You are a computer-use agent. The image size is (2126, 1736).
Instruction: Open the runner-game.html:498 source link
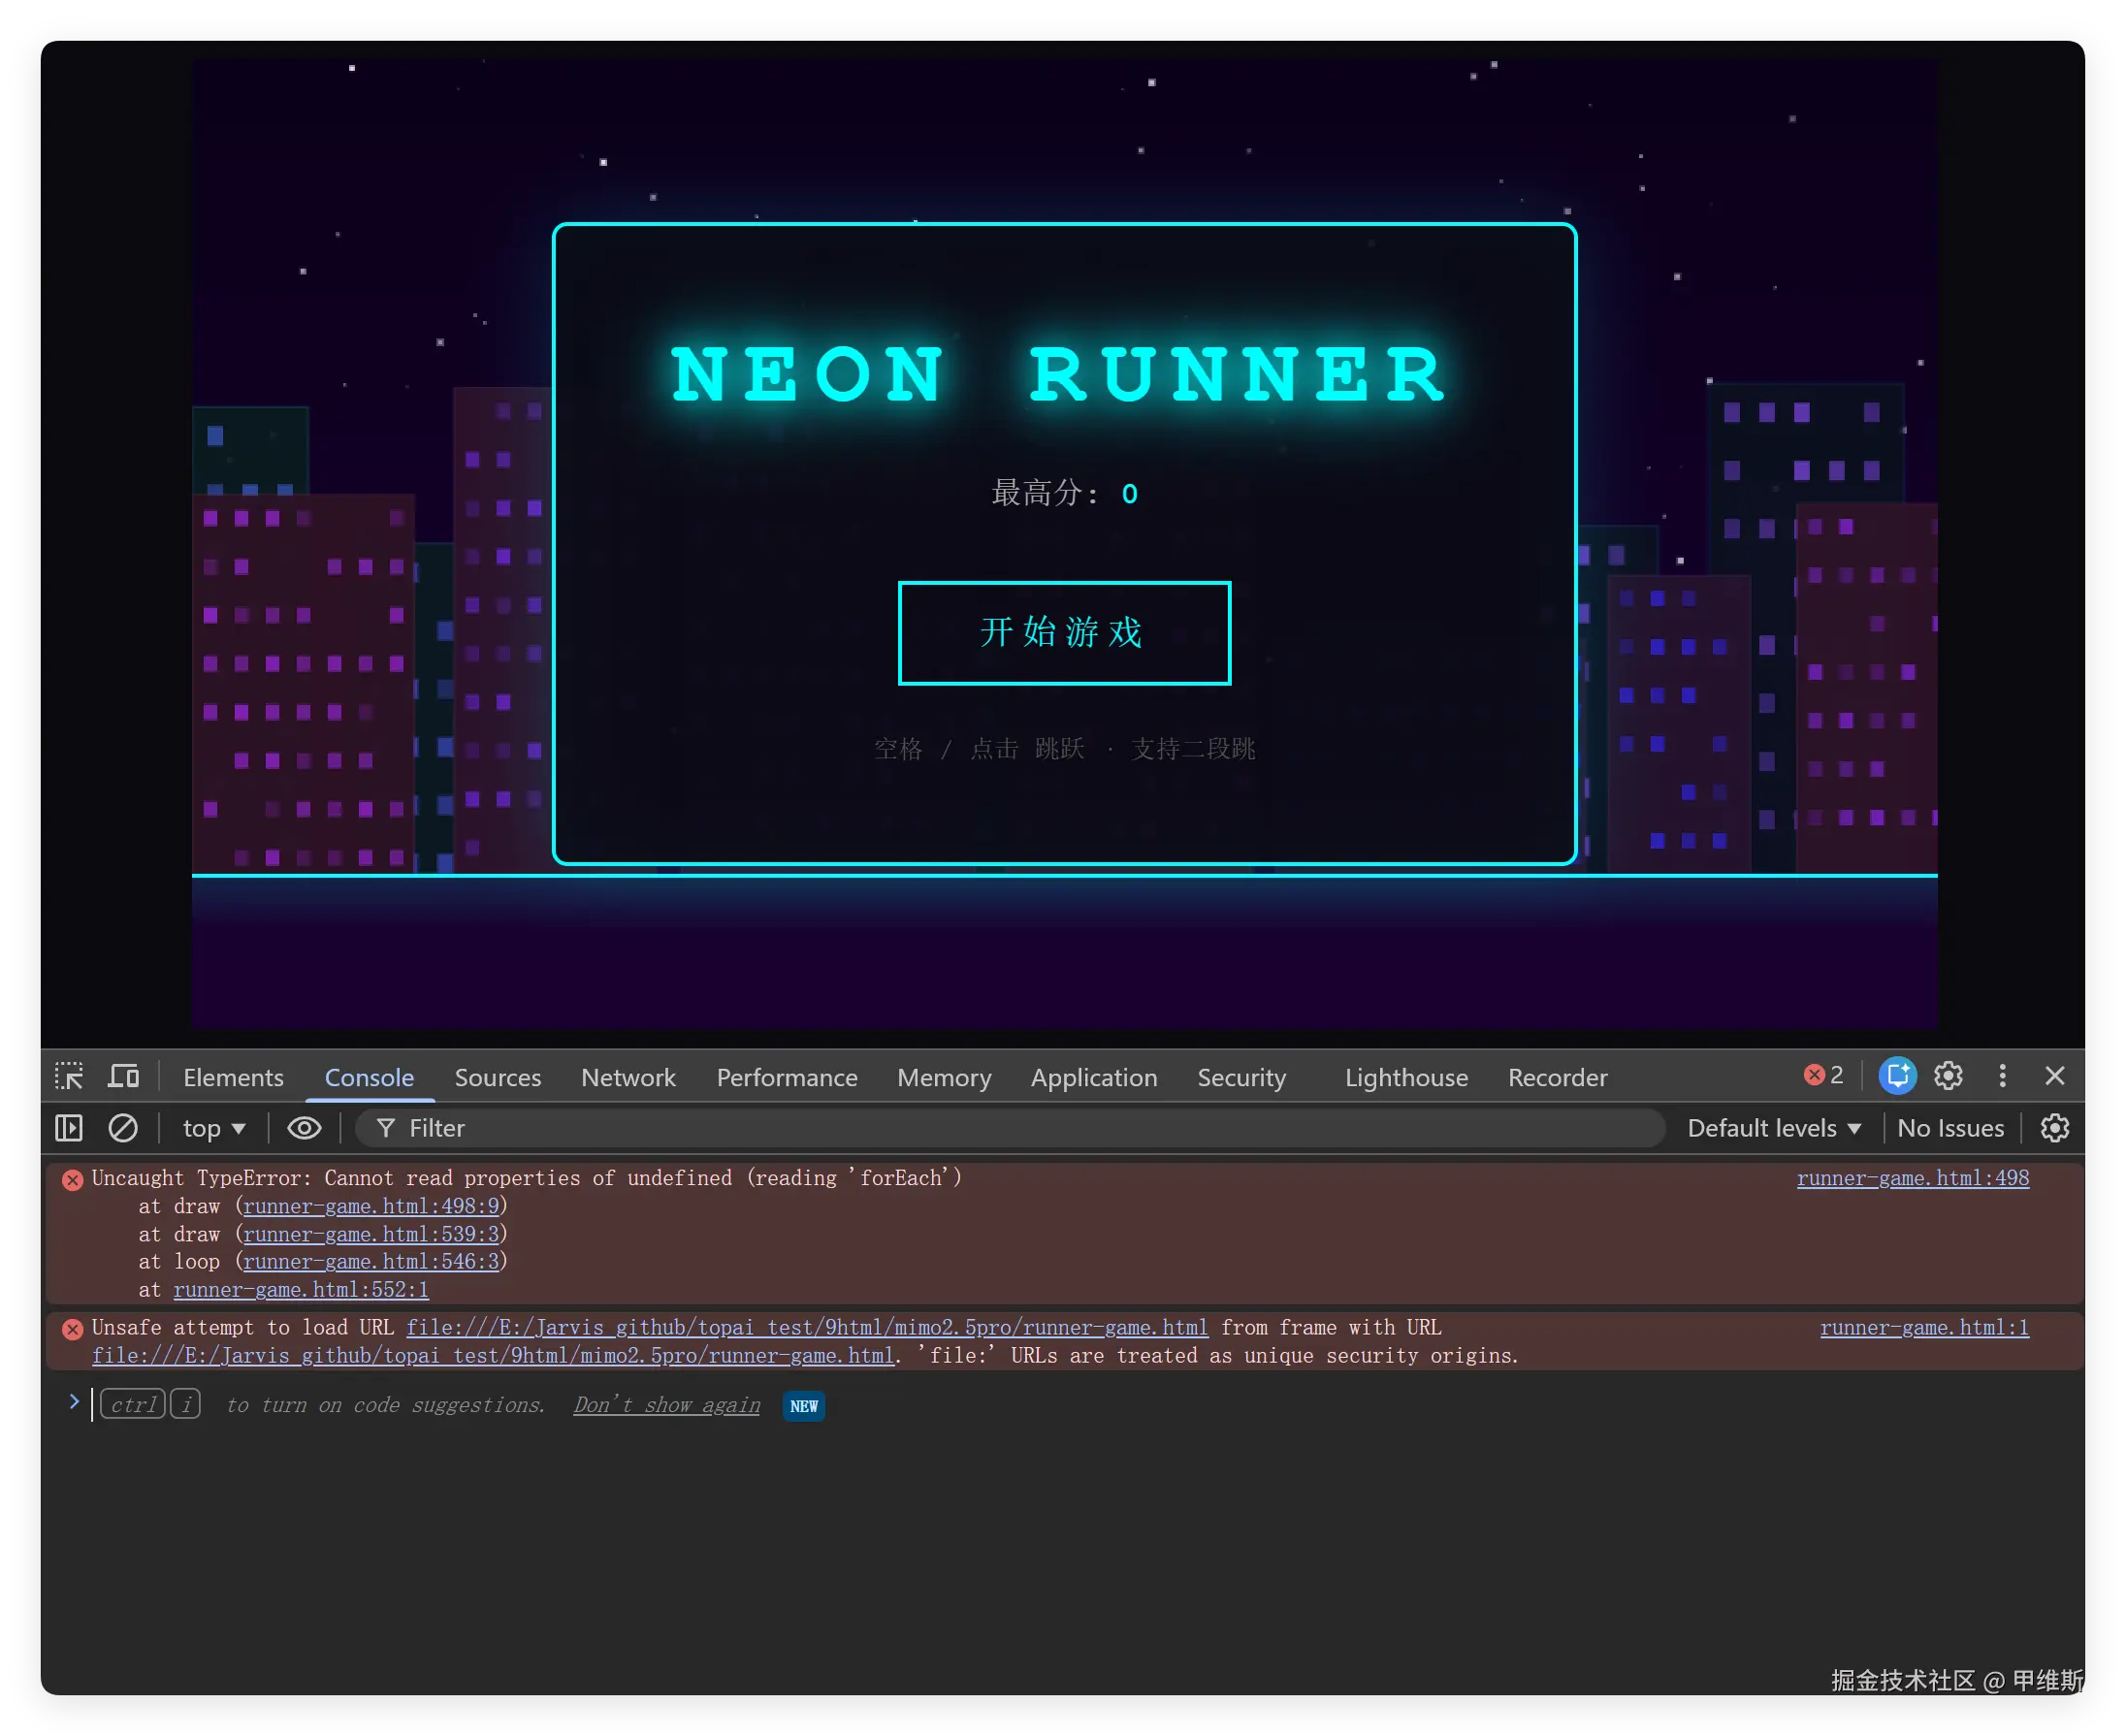coord(1912,1178)
